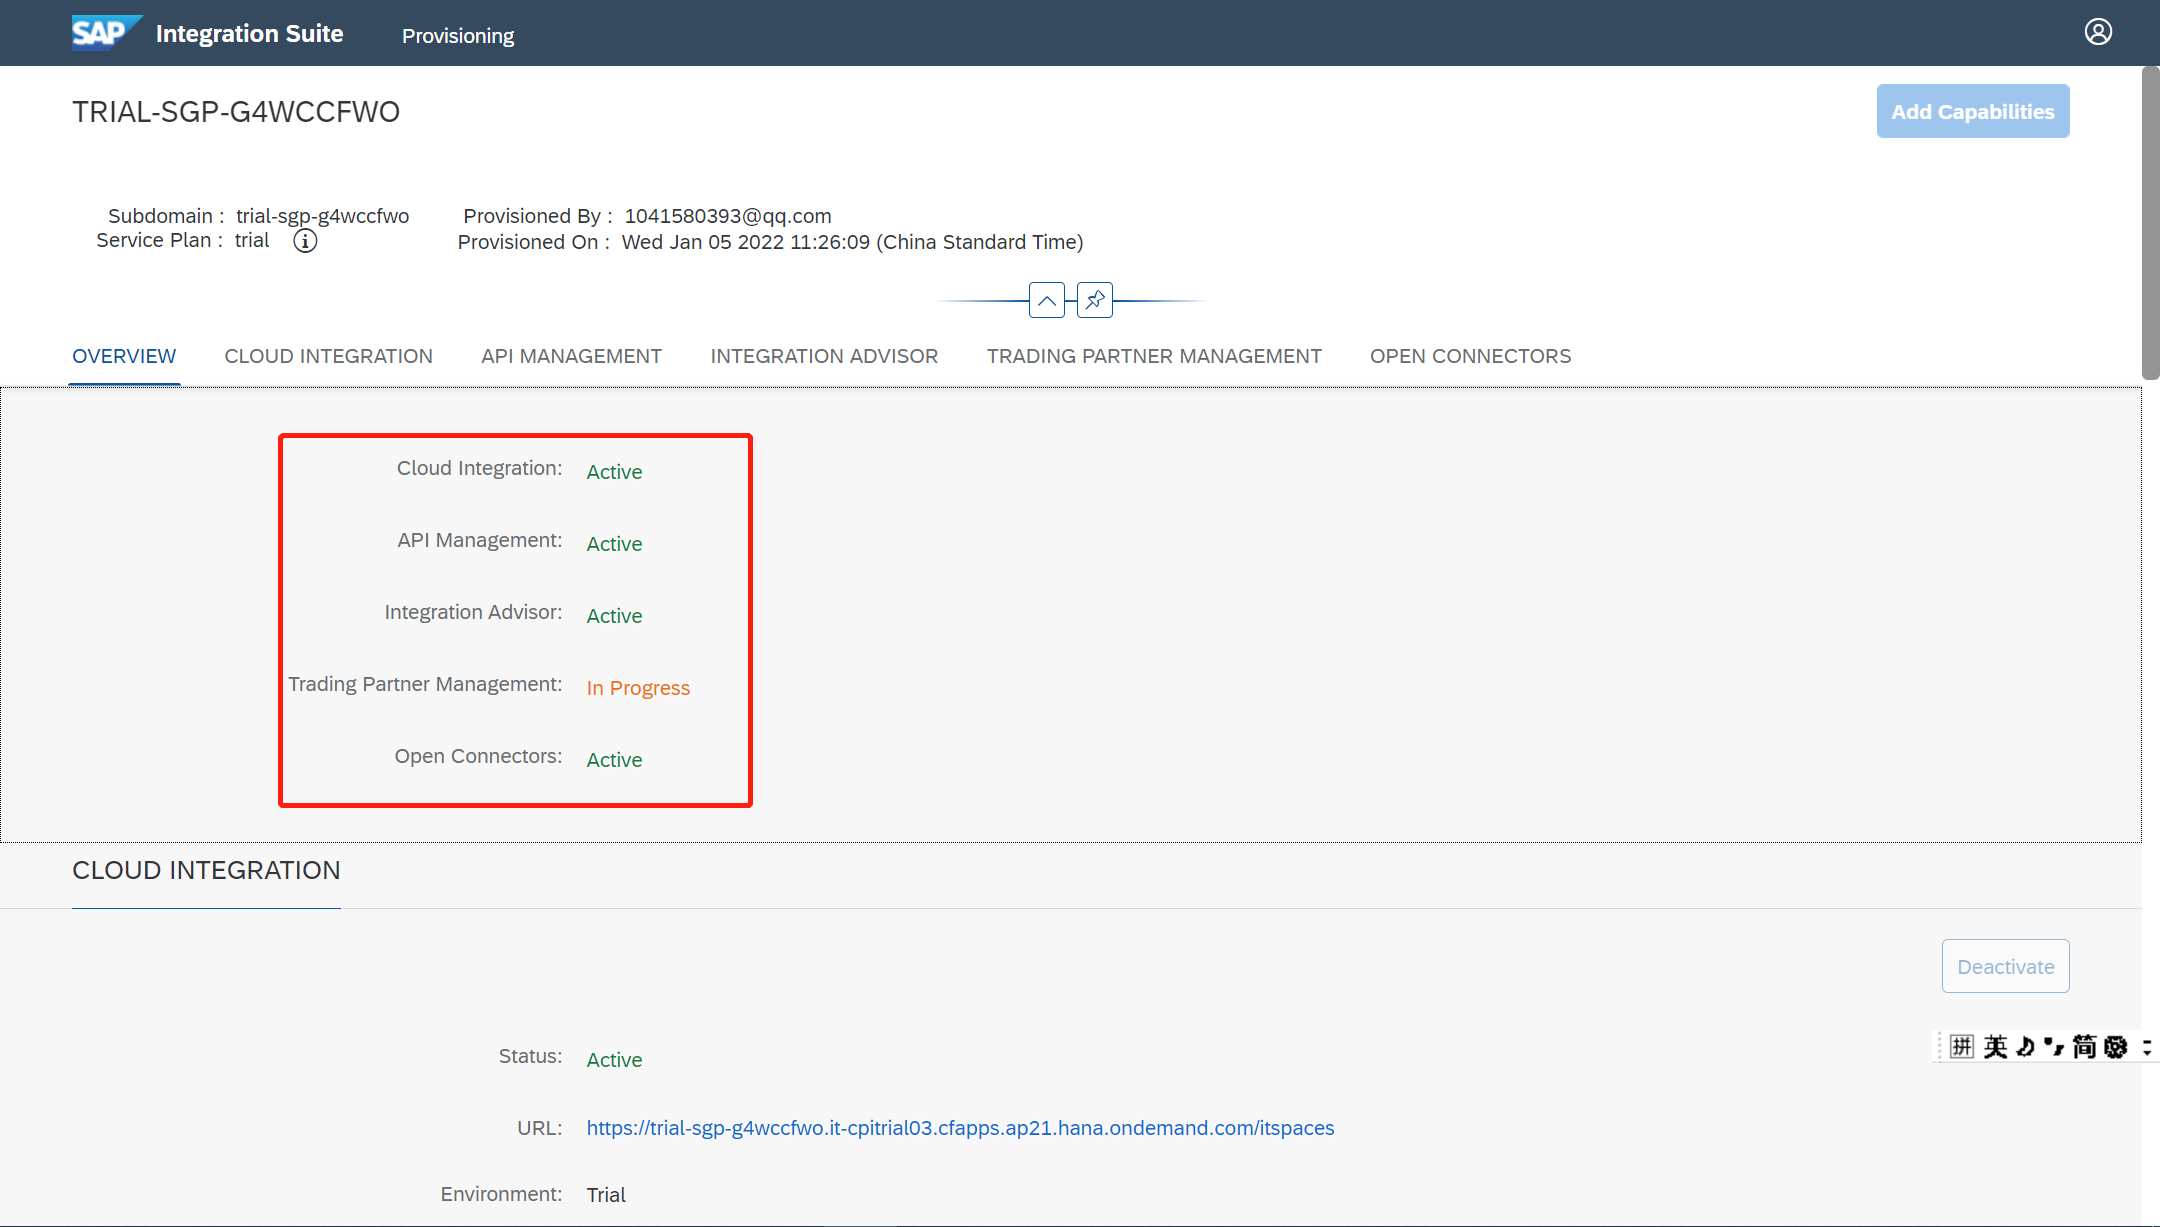The width and height of the screenshot is (2160, 1227).
Task: Click the TRIAL-SGP-G4WCCFWO page title
Action: coord(236,112)
